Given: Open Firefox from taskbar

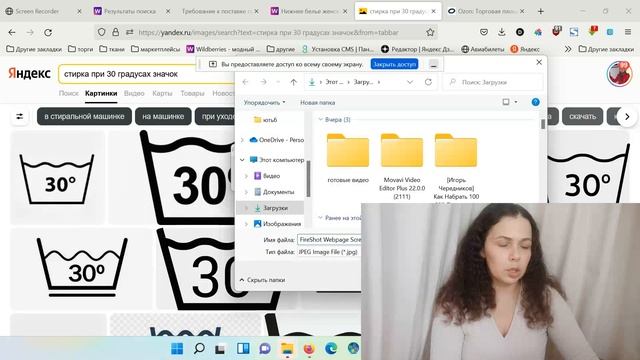Looking at the screenshot, I should point(309,349).
